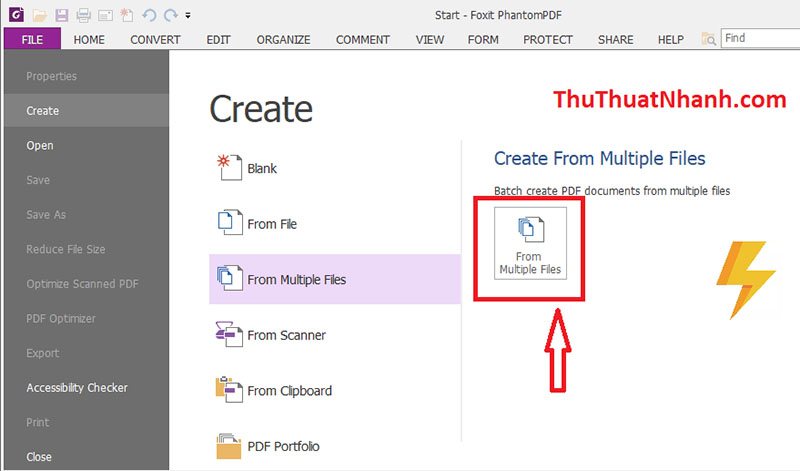Select Optimize Scanned PDF in sidebar
This screenshot has height=471, width=800.
click(86, 284)
